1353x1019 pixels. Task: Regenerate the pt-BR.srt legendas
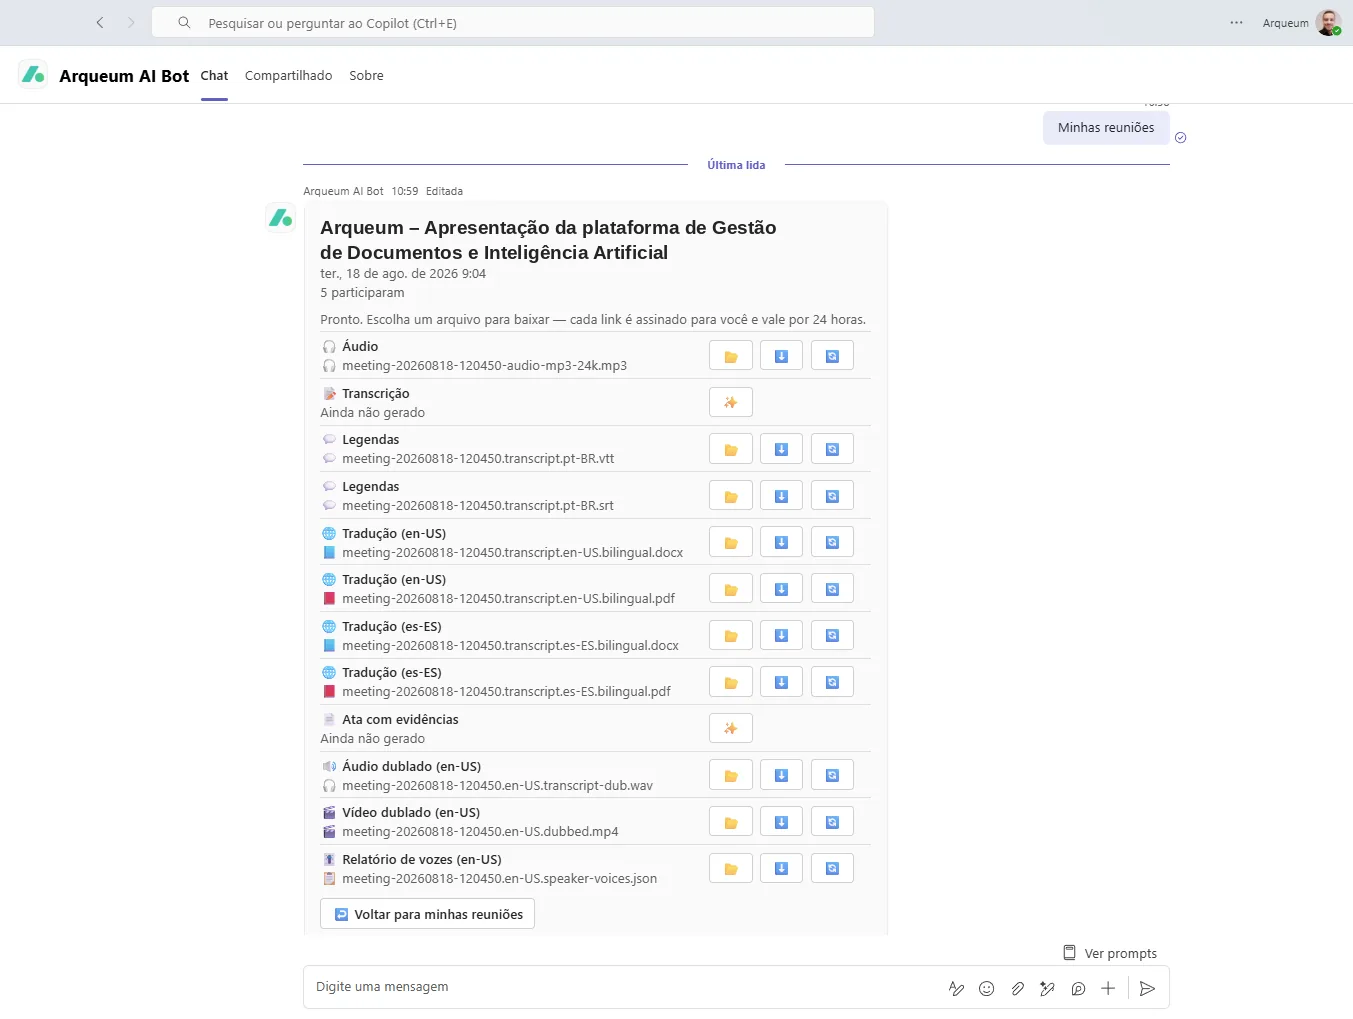point(832,496)
